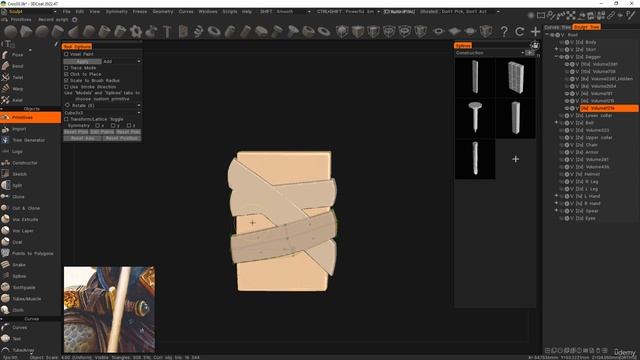Image resolution: width=640 pixels, height=360 pixels.
Task: Open the Rotate dropdown
Action: (102, 105)
